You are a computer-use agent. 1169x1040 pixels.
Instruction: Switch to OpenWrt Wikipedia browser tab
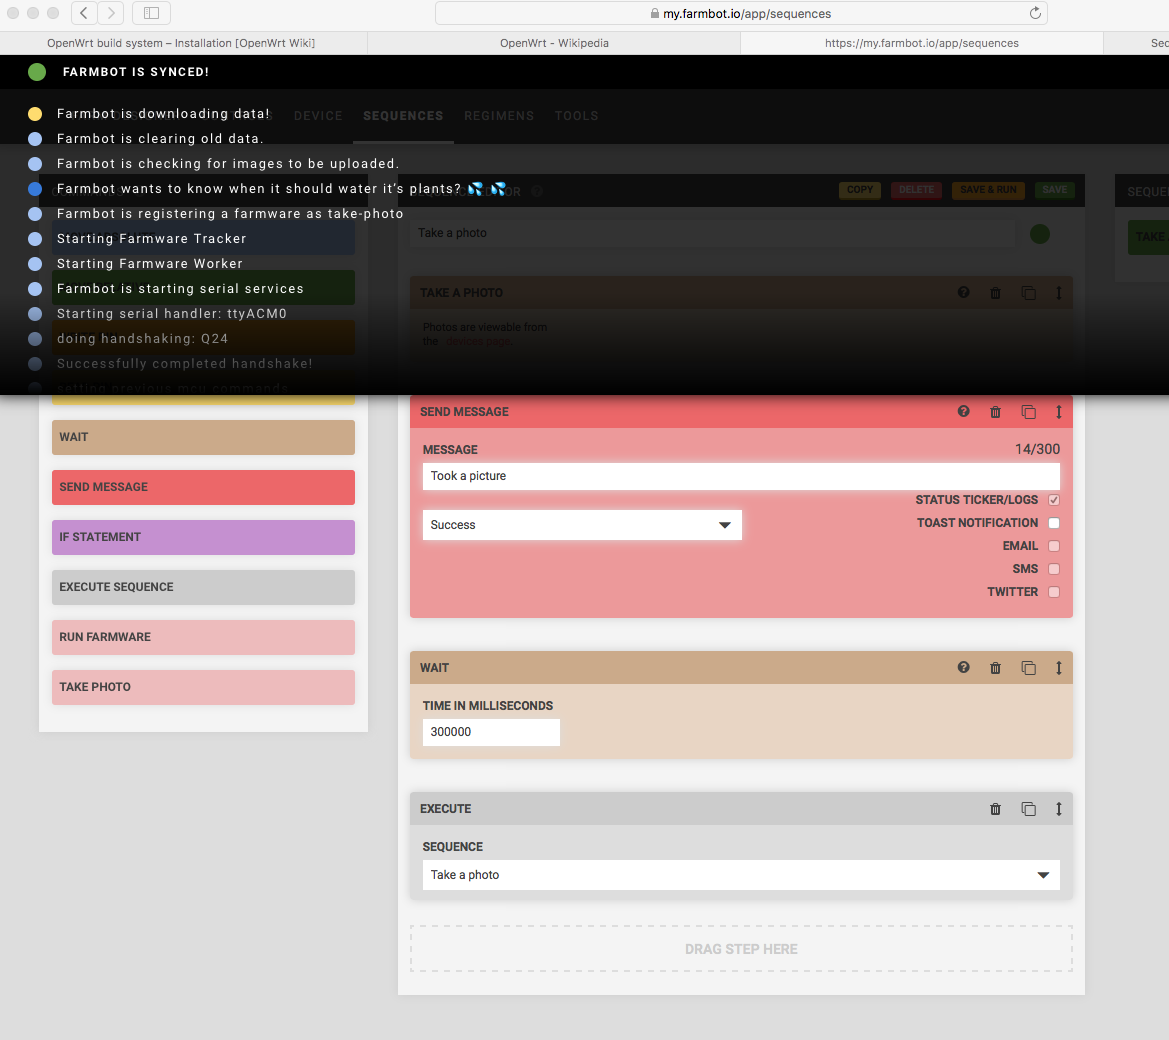(554, 43)
